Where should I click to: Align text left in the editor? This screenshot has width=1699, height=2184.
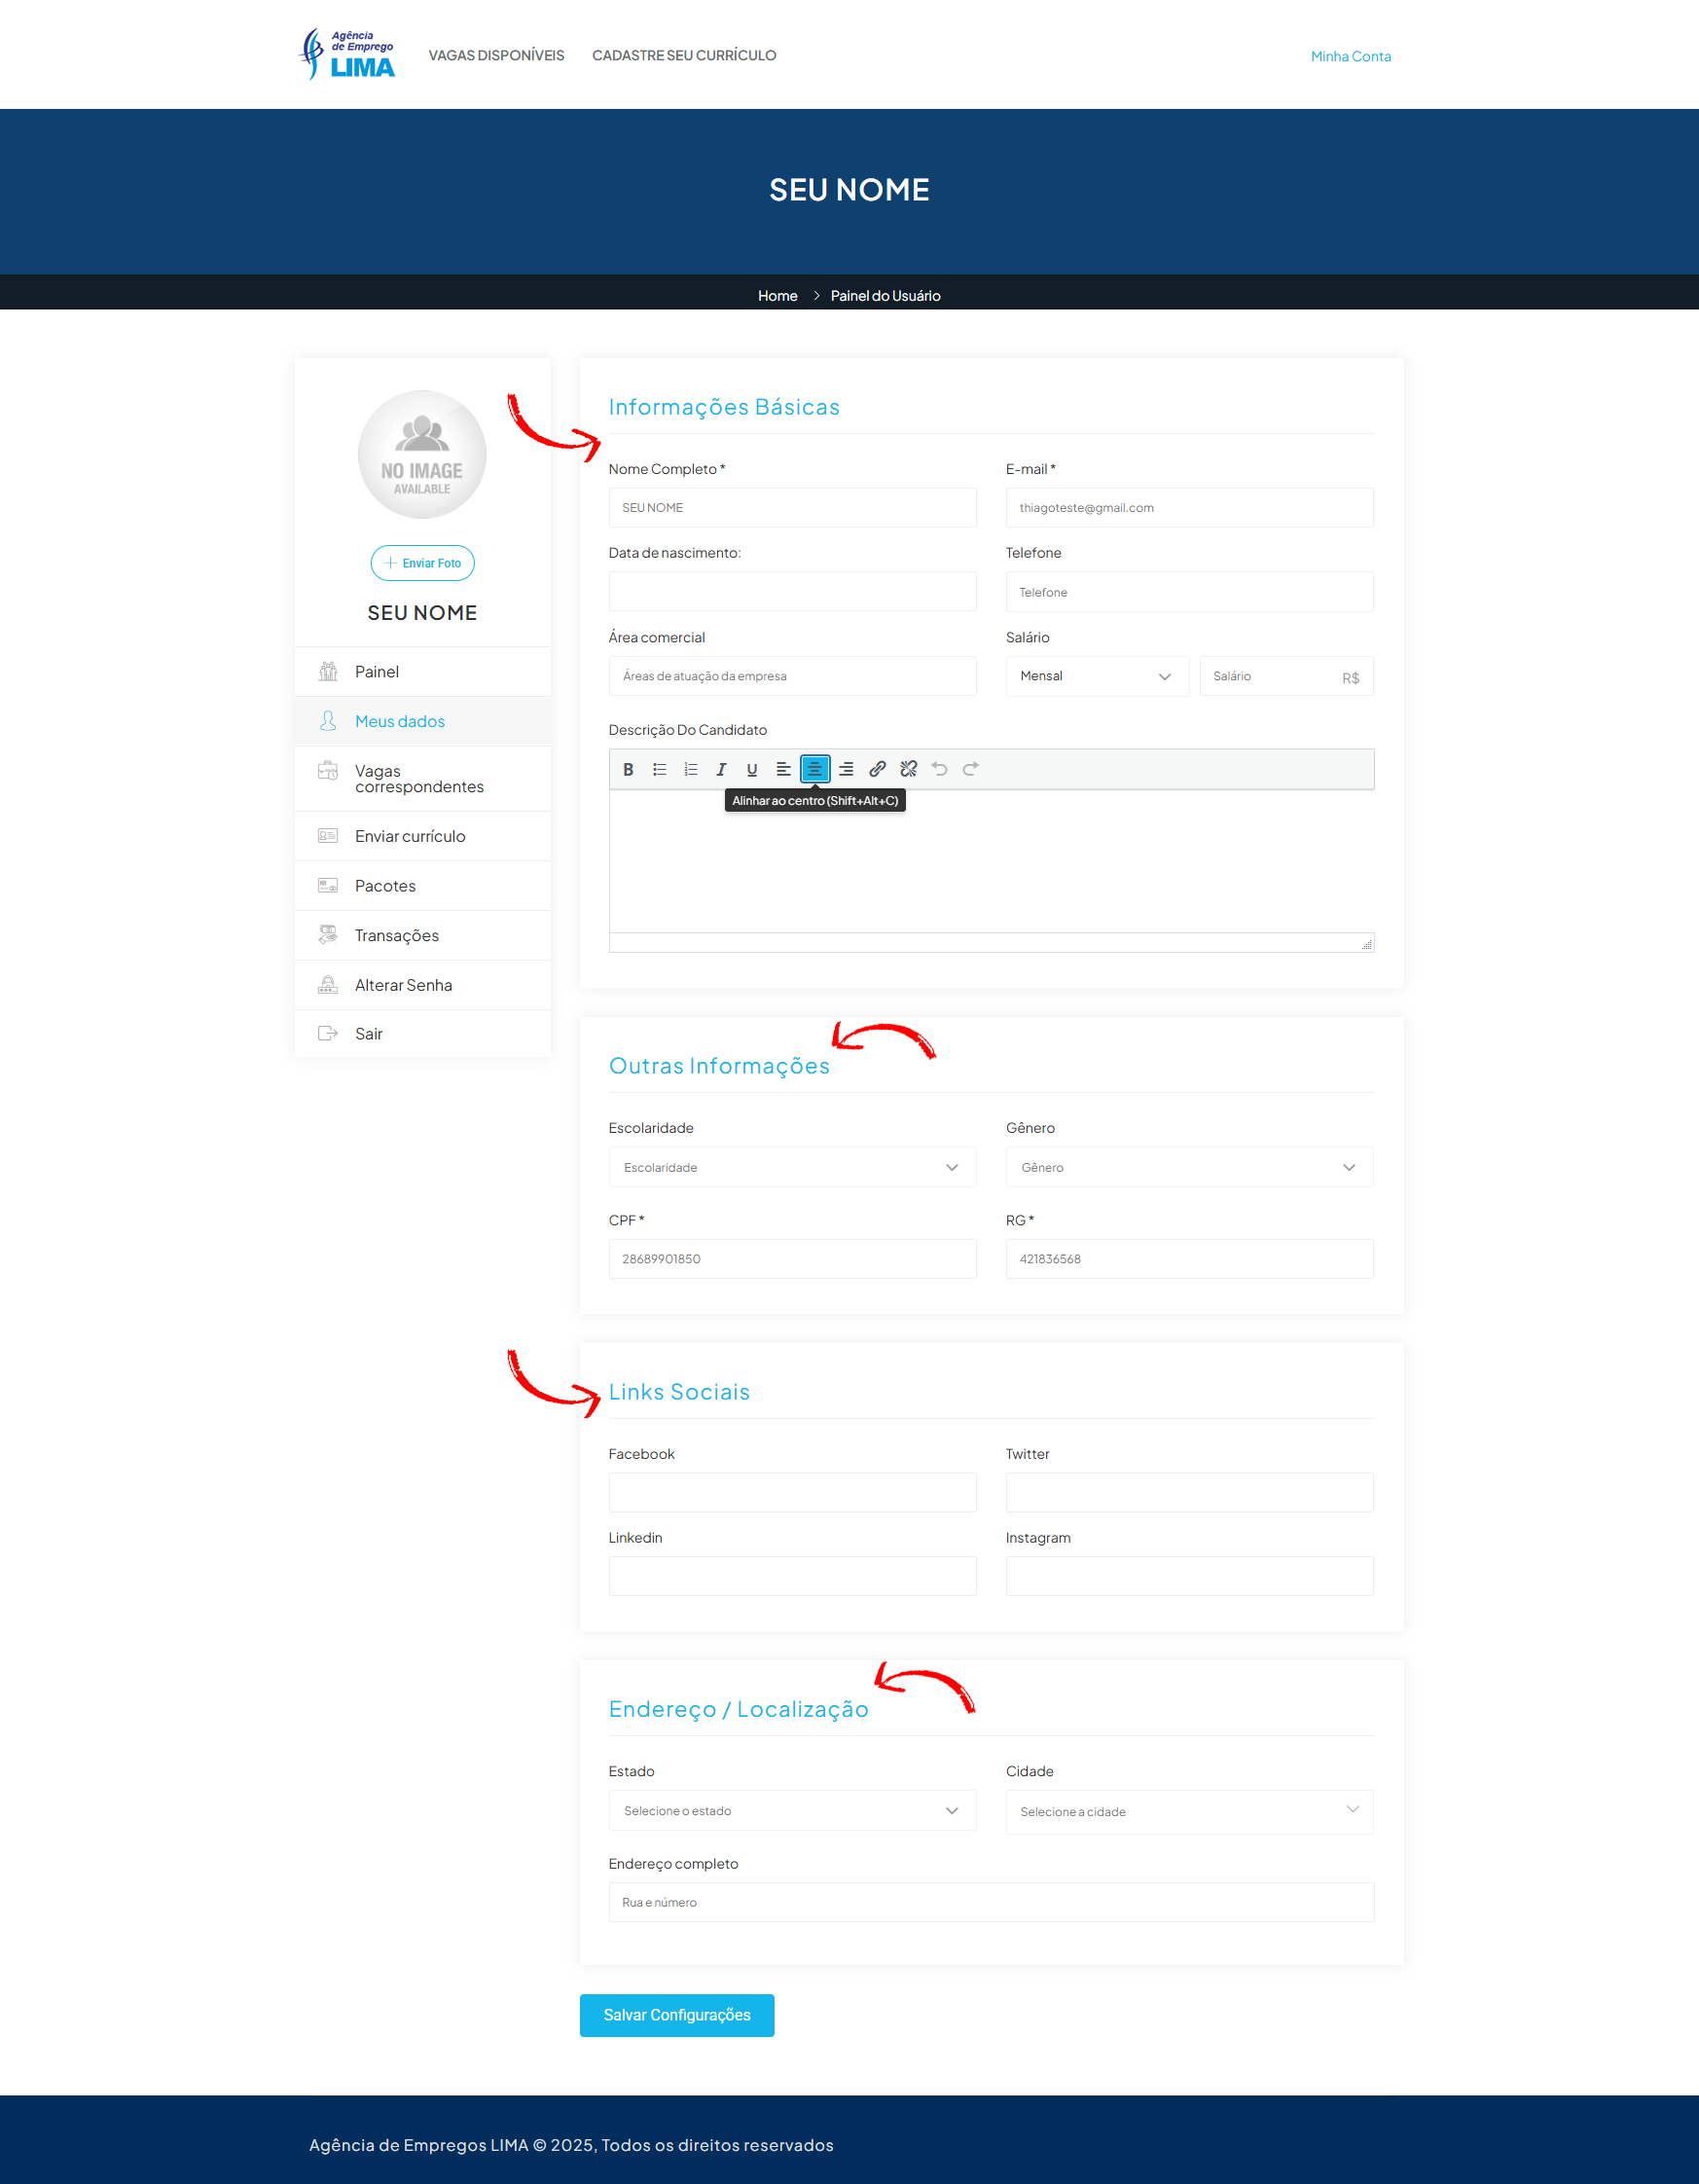click(783, 769)
